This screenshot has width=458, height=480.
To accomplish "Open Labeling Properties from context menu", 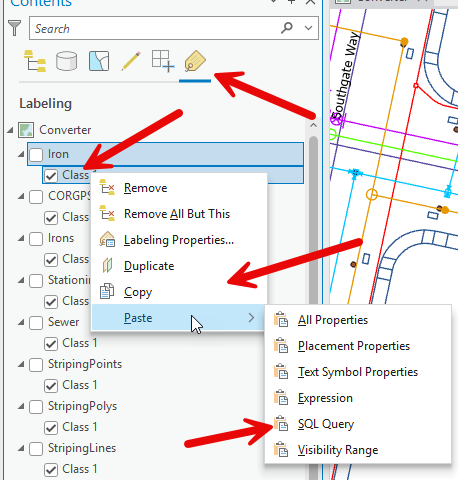I will pyautogui.click(x=179, y=240).
